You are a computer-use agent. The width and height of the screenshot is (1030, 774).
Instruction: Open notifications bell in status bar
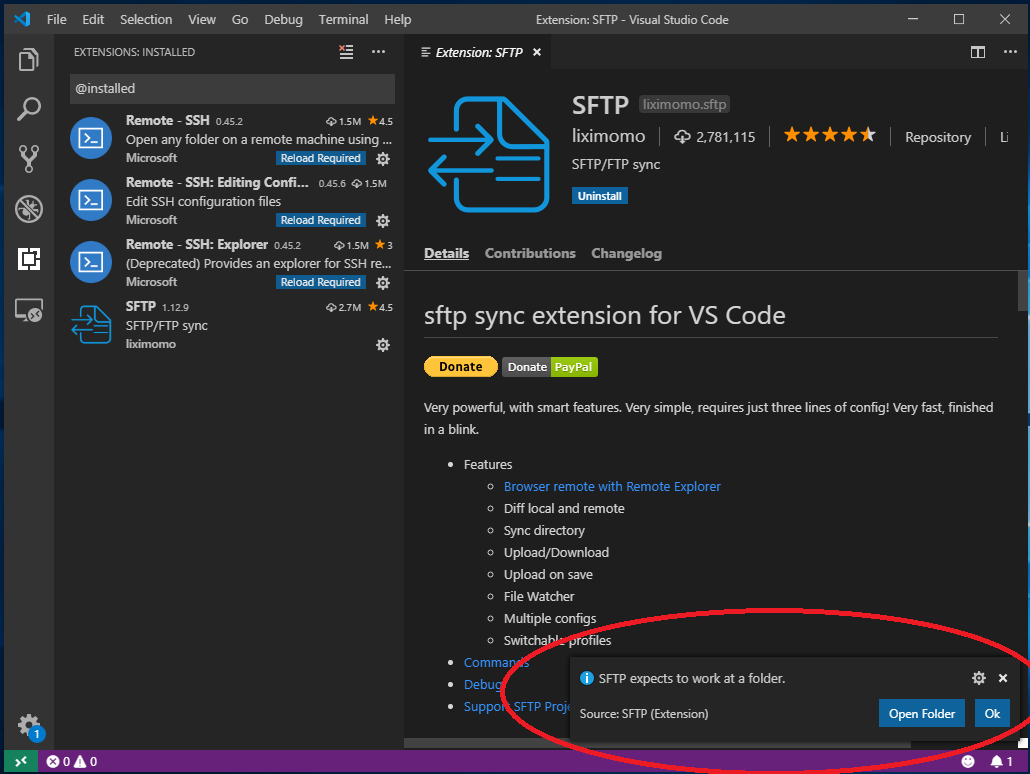(x=1001, y=762)
